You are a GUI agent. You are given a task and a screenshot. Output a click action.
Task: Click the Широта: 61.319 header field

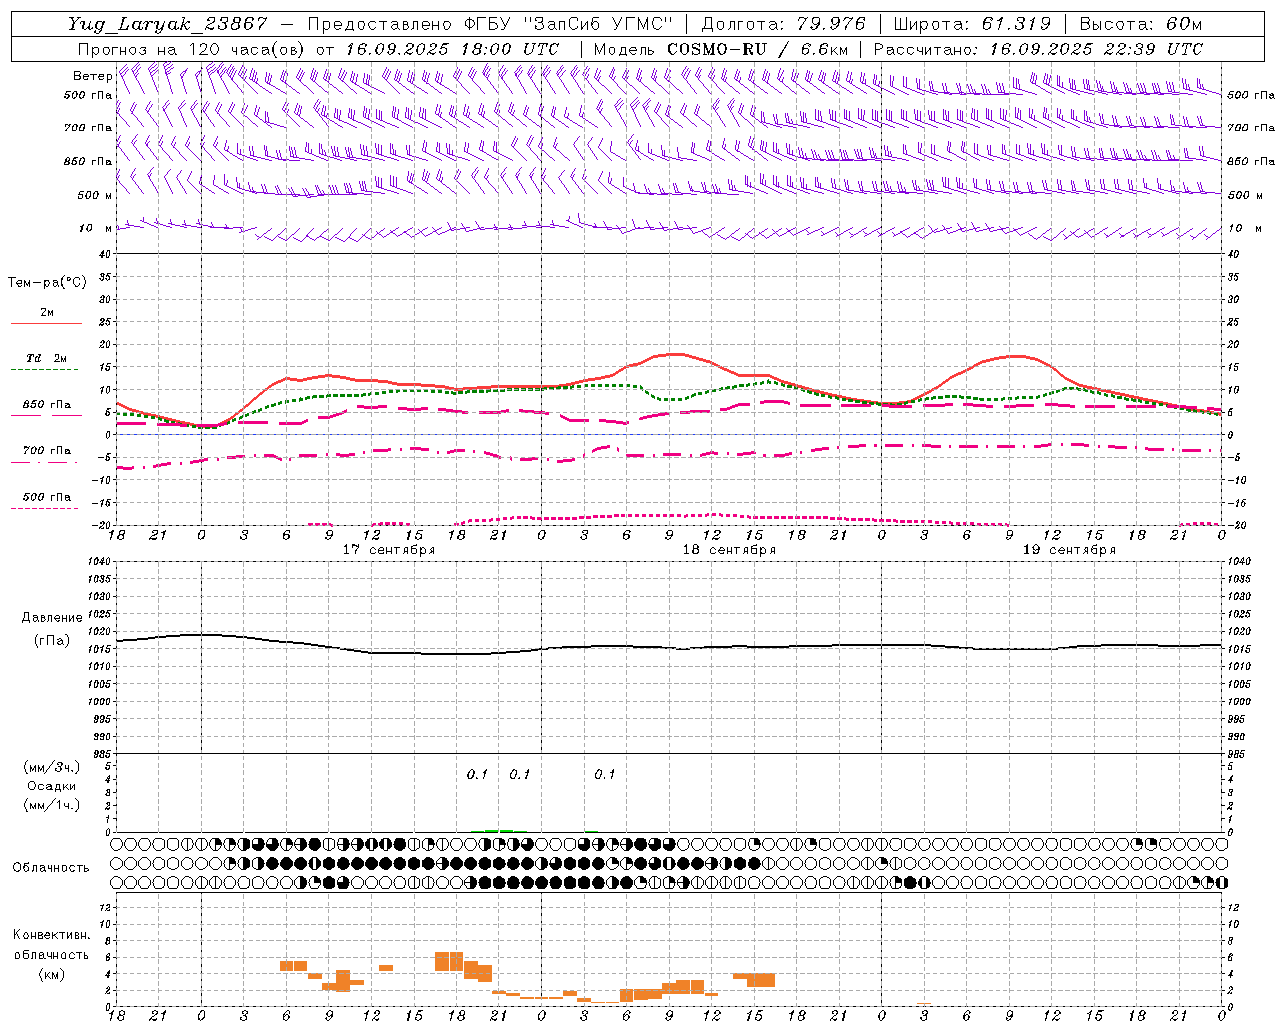pos(972,24)
